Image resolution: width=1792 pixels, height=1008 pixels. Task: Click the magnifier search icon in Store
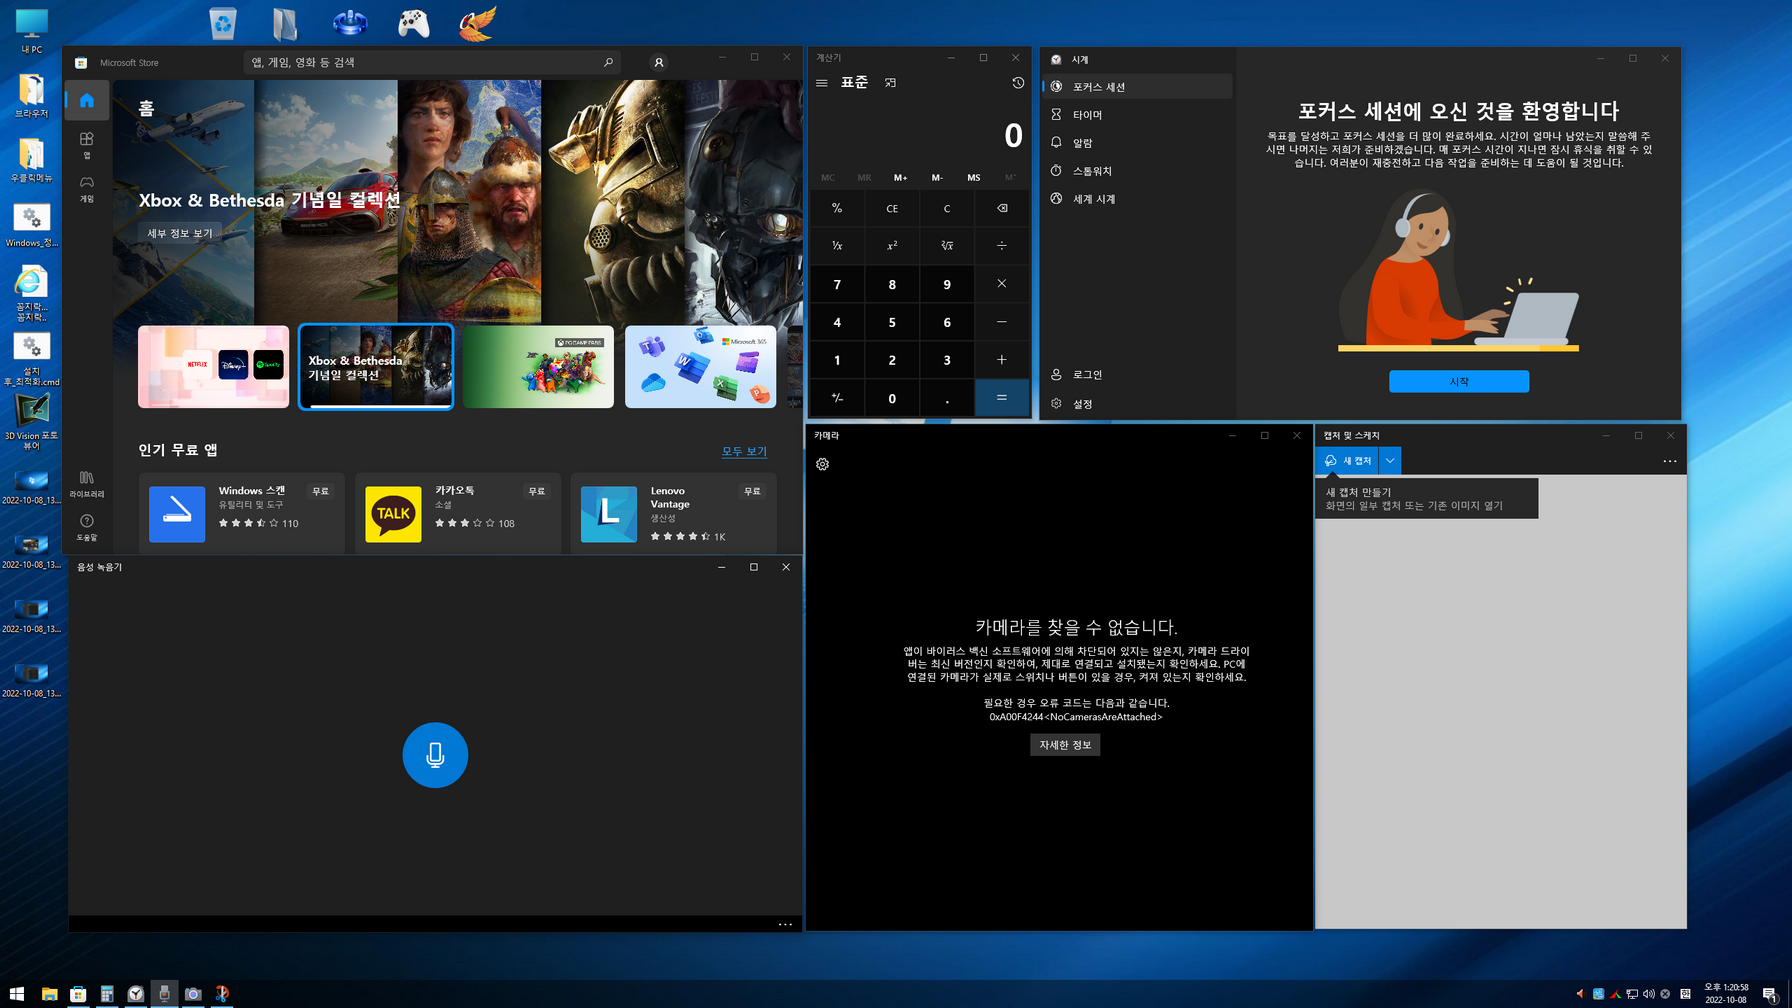(608, 62)
